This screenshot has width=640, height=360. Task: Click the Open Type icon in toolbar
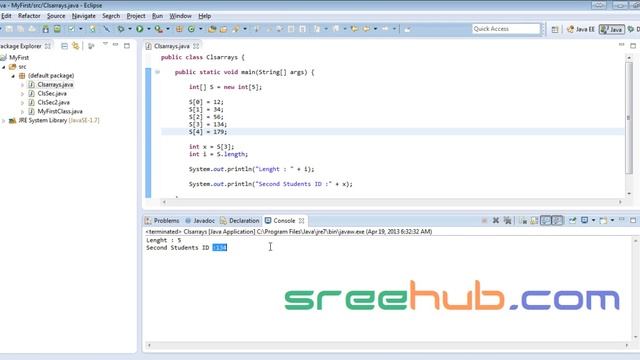(212, 29)
